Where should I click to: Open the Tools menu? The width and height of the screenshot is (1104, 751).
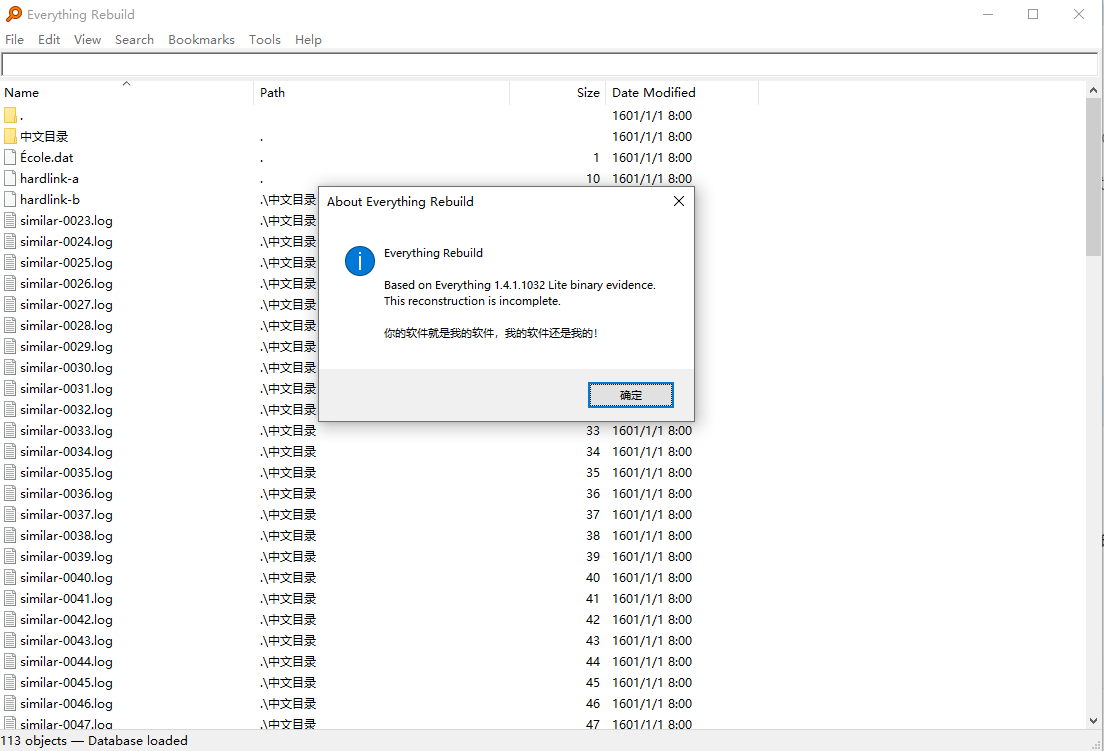click(x=265, y=39)
